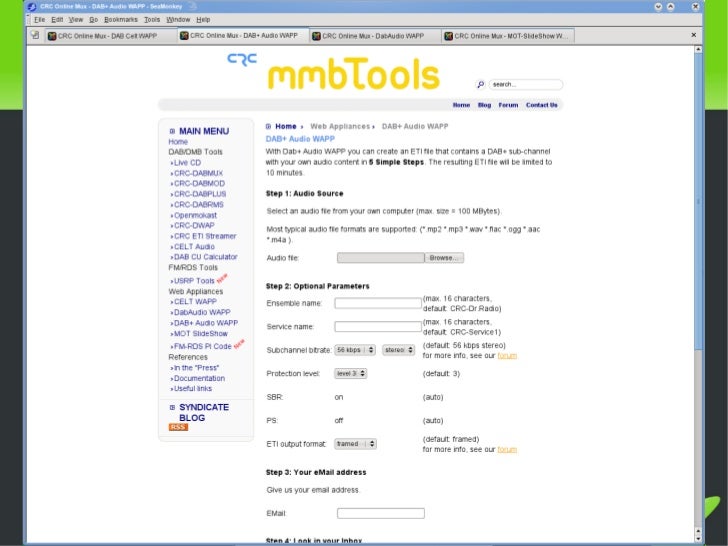Click the search magnifier icon
728x546 pixels.
(481, 84)
